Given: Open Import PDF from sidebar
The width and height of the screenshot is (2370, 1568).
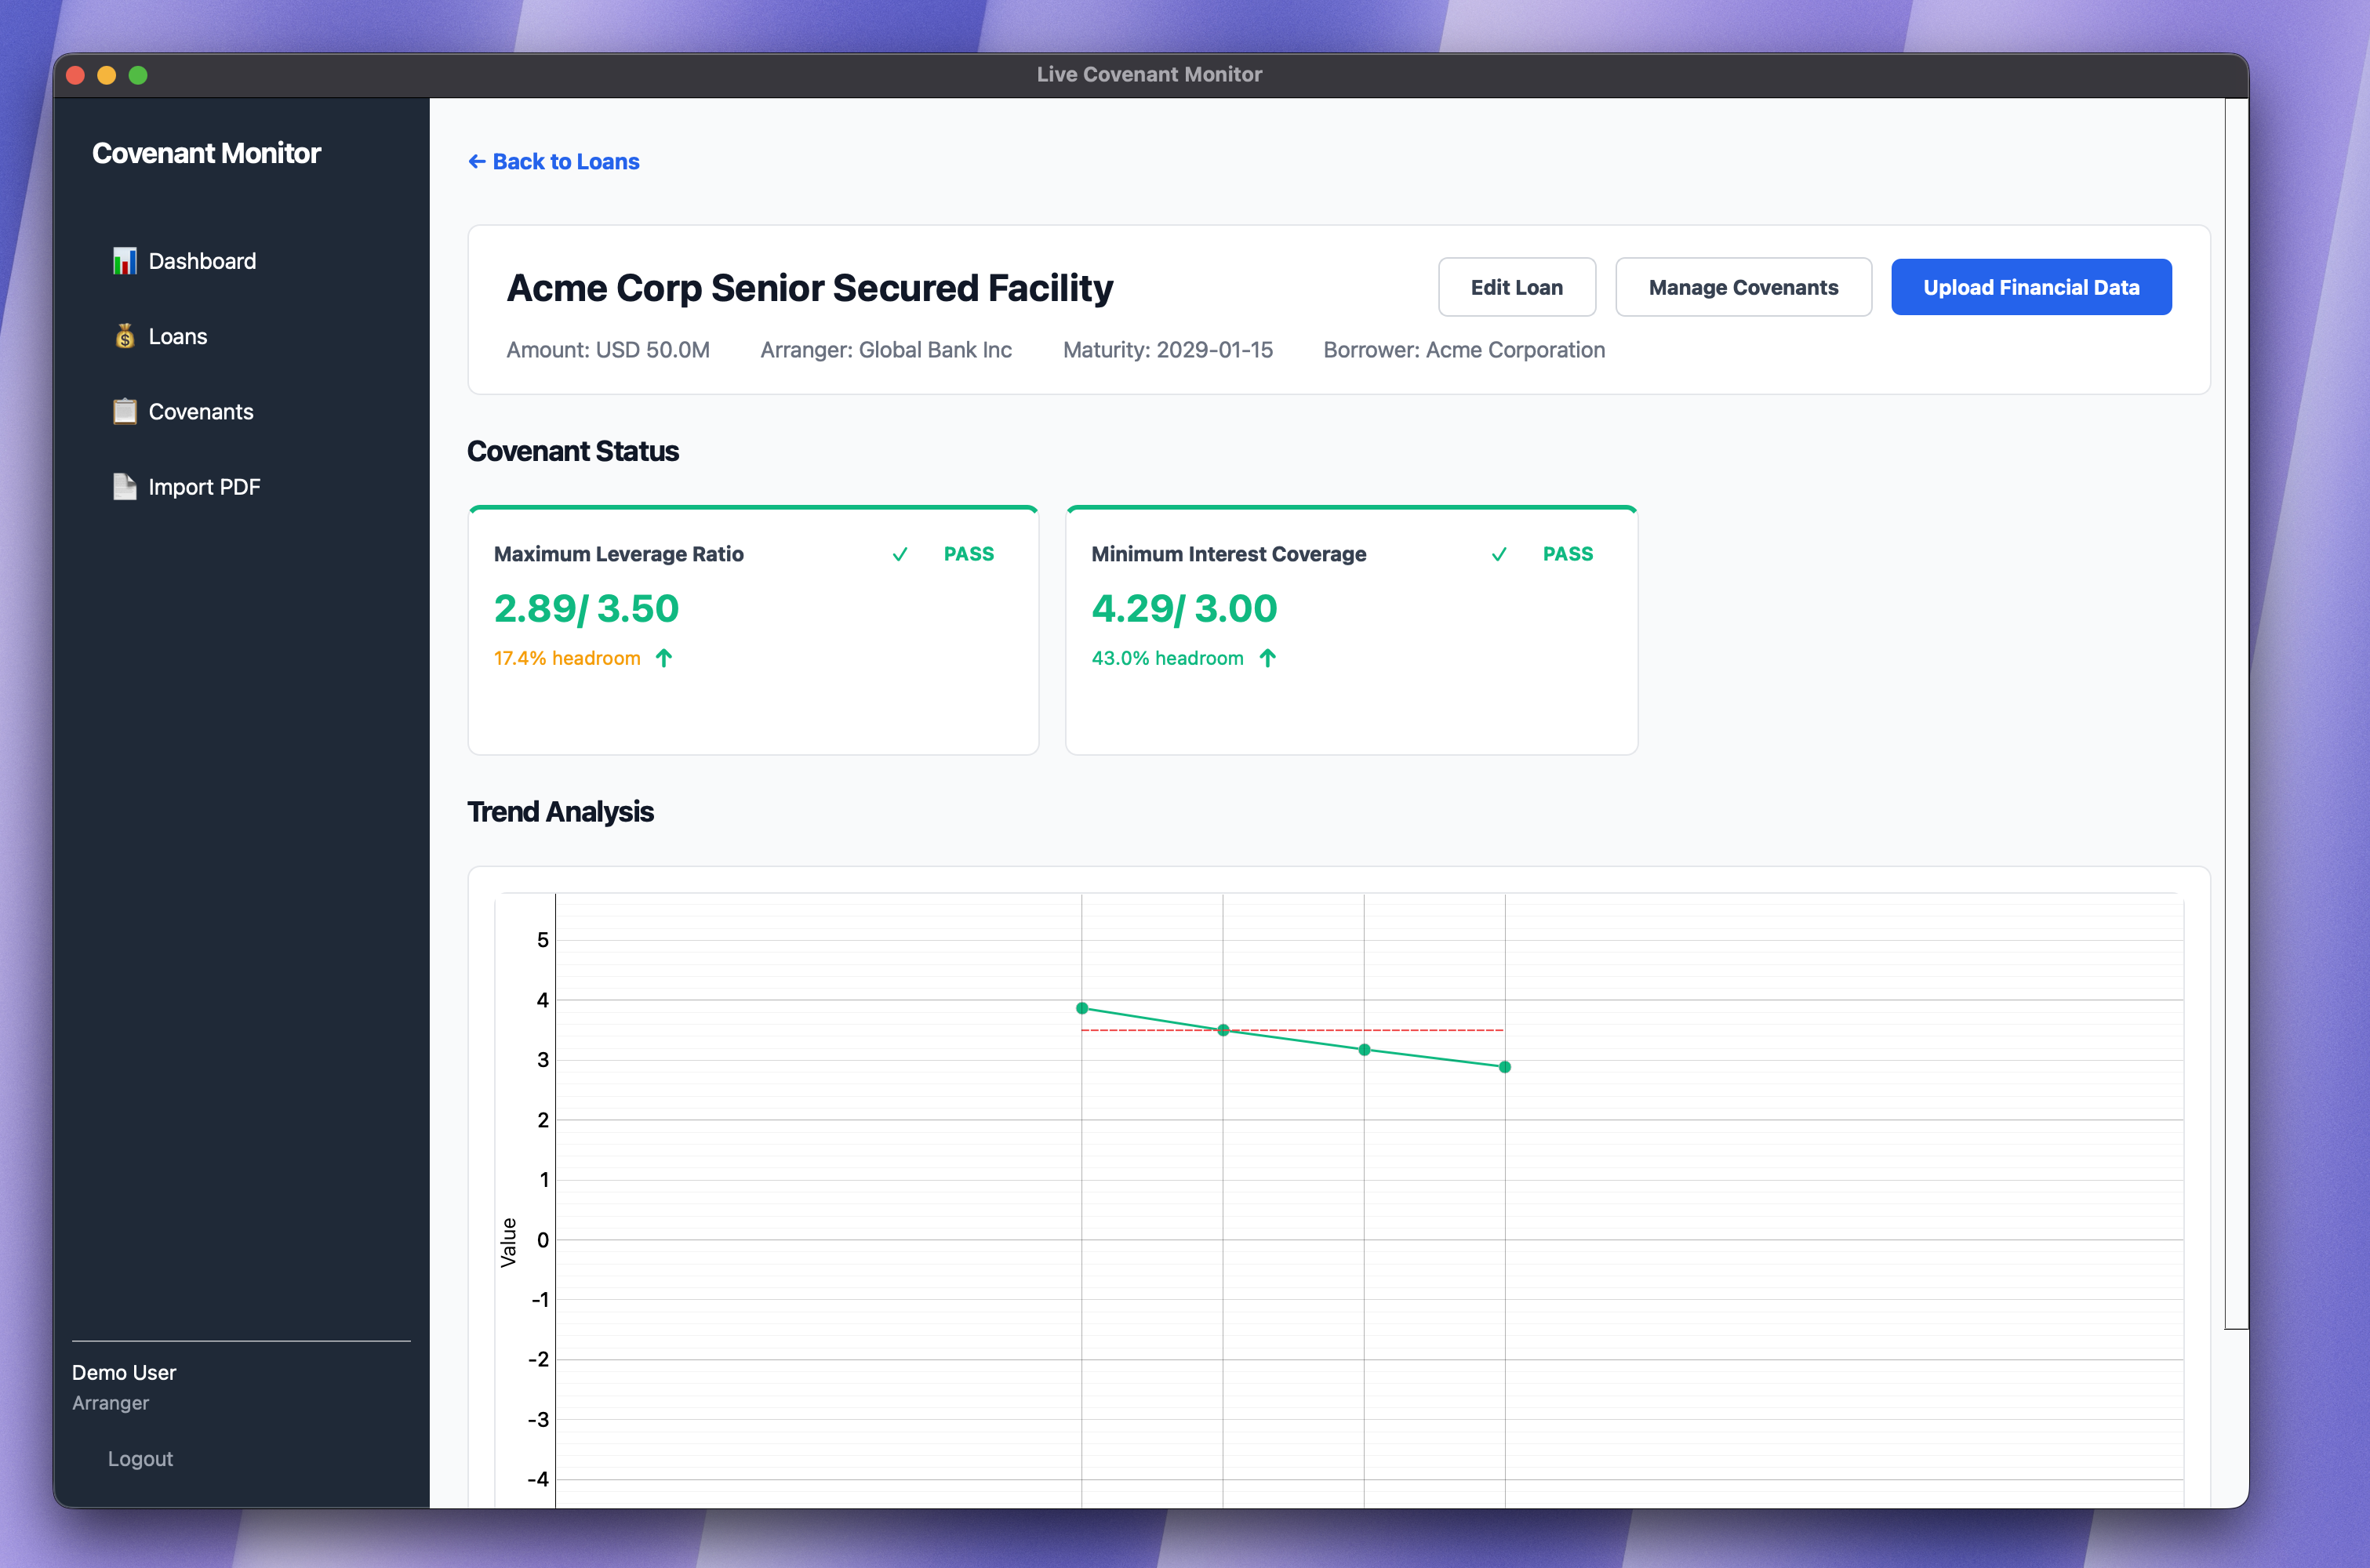Looking at the screenshot, I should (204, 487).
